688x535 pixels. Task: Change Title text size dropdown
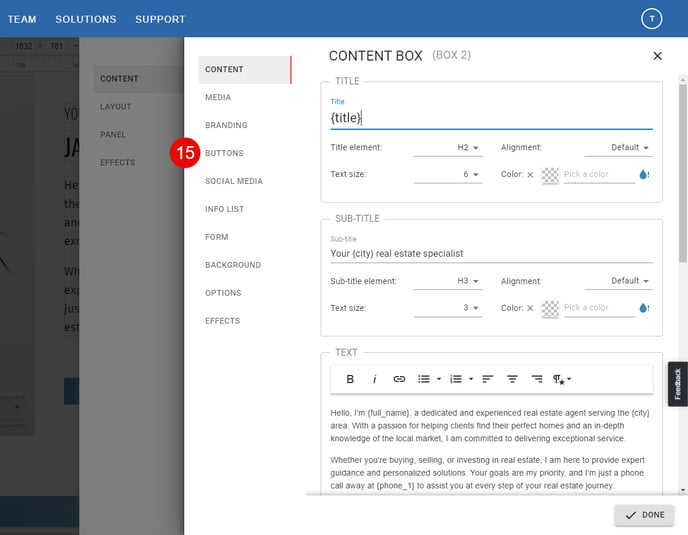tap(448, 174)
